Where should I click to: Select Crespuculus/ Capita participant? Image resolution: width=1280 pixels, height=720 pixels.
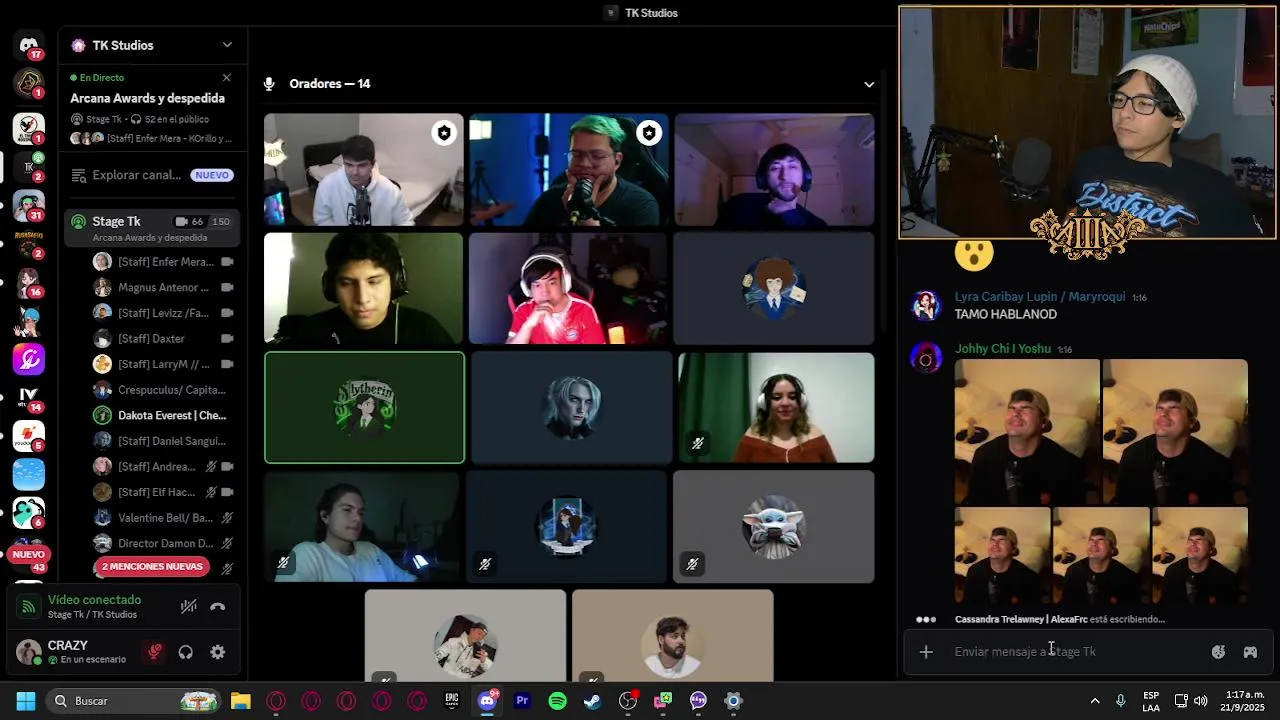point(164,390)
